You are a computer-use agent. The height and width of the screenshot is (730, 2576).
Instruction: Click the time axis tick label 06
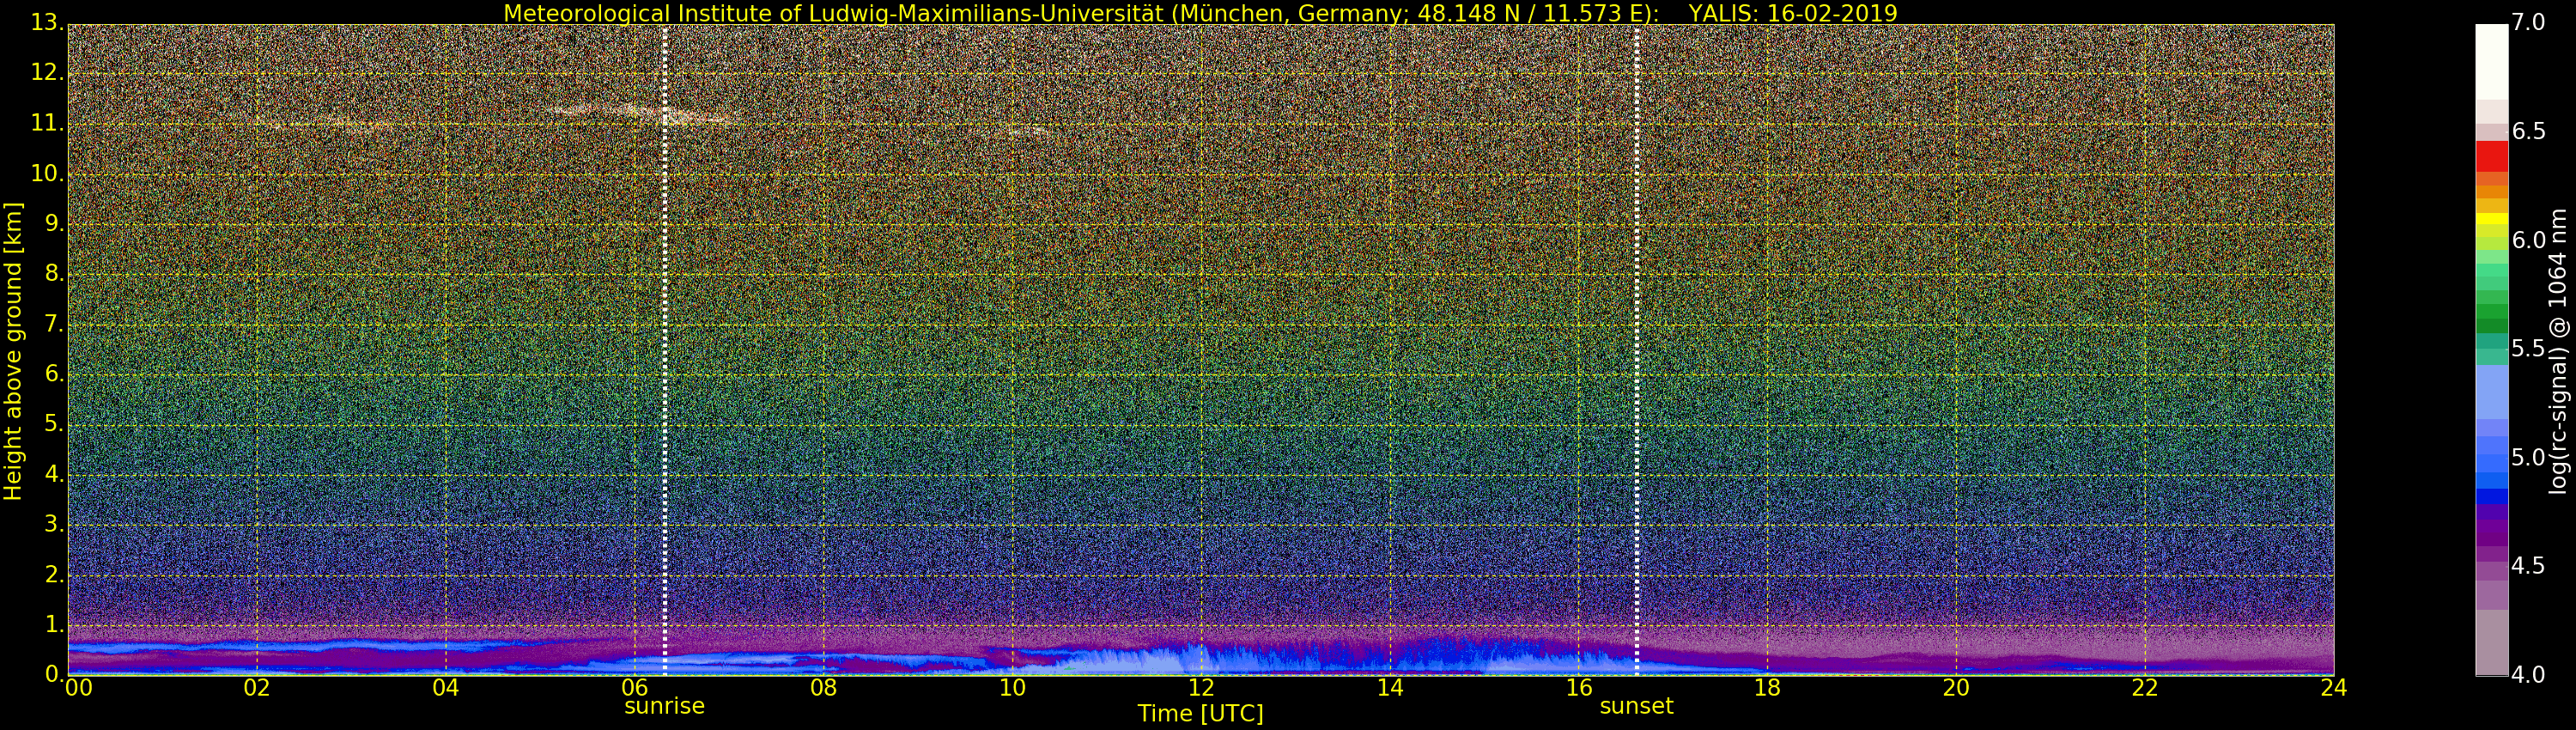coord(635,688)
